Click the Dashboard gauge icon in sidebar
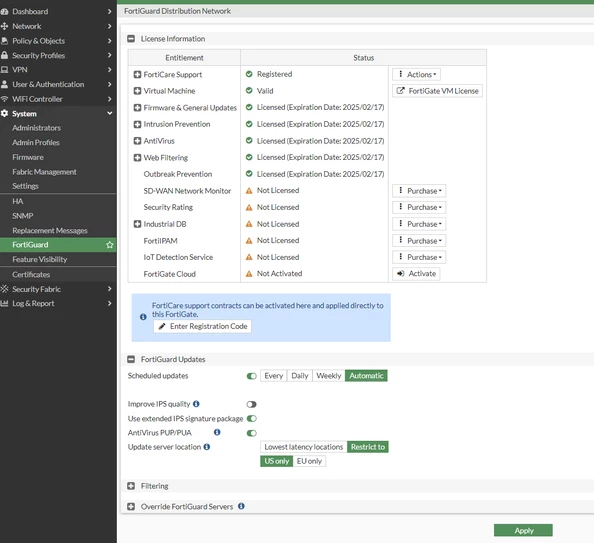594x543 pixels. click(x=4, y=11)
